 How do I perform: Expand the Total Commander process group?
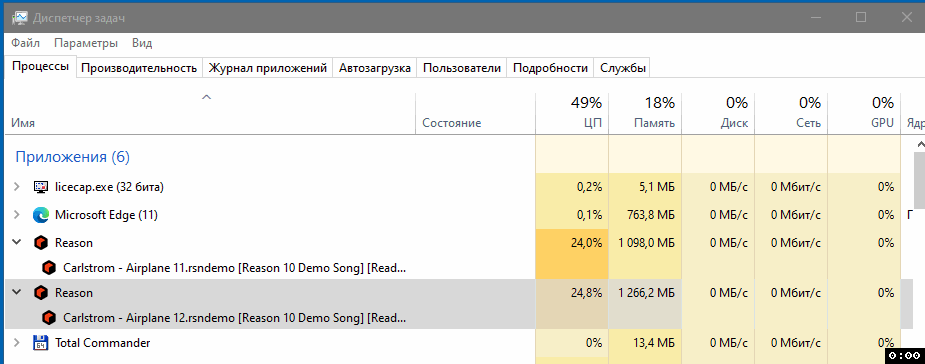click(17, 343)
